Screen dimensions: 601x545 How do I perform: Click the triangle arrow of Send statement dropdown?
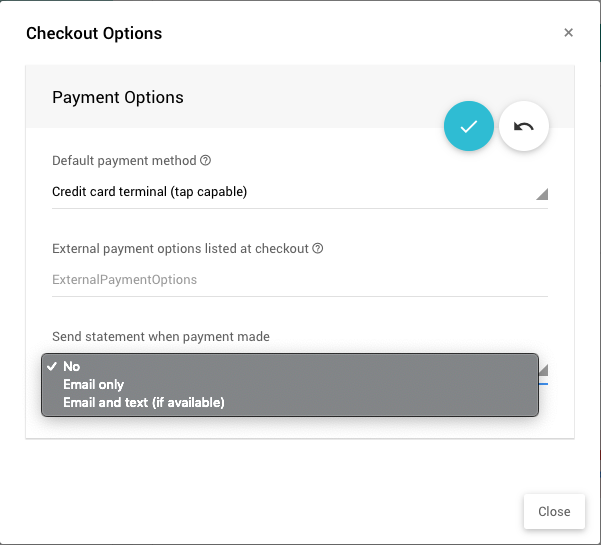point(544,371)
